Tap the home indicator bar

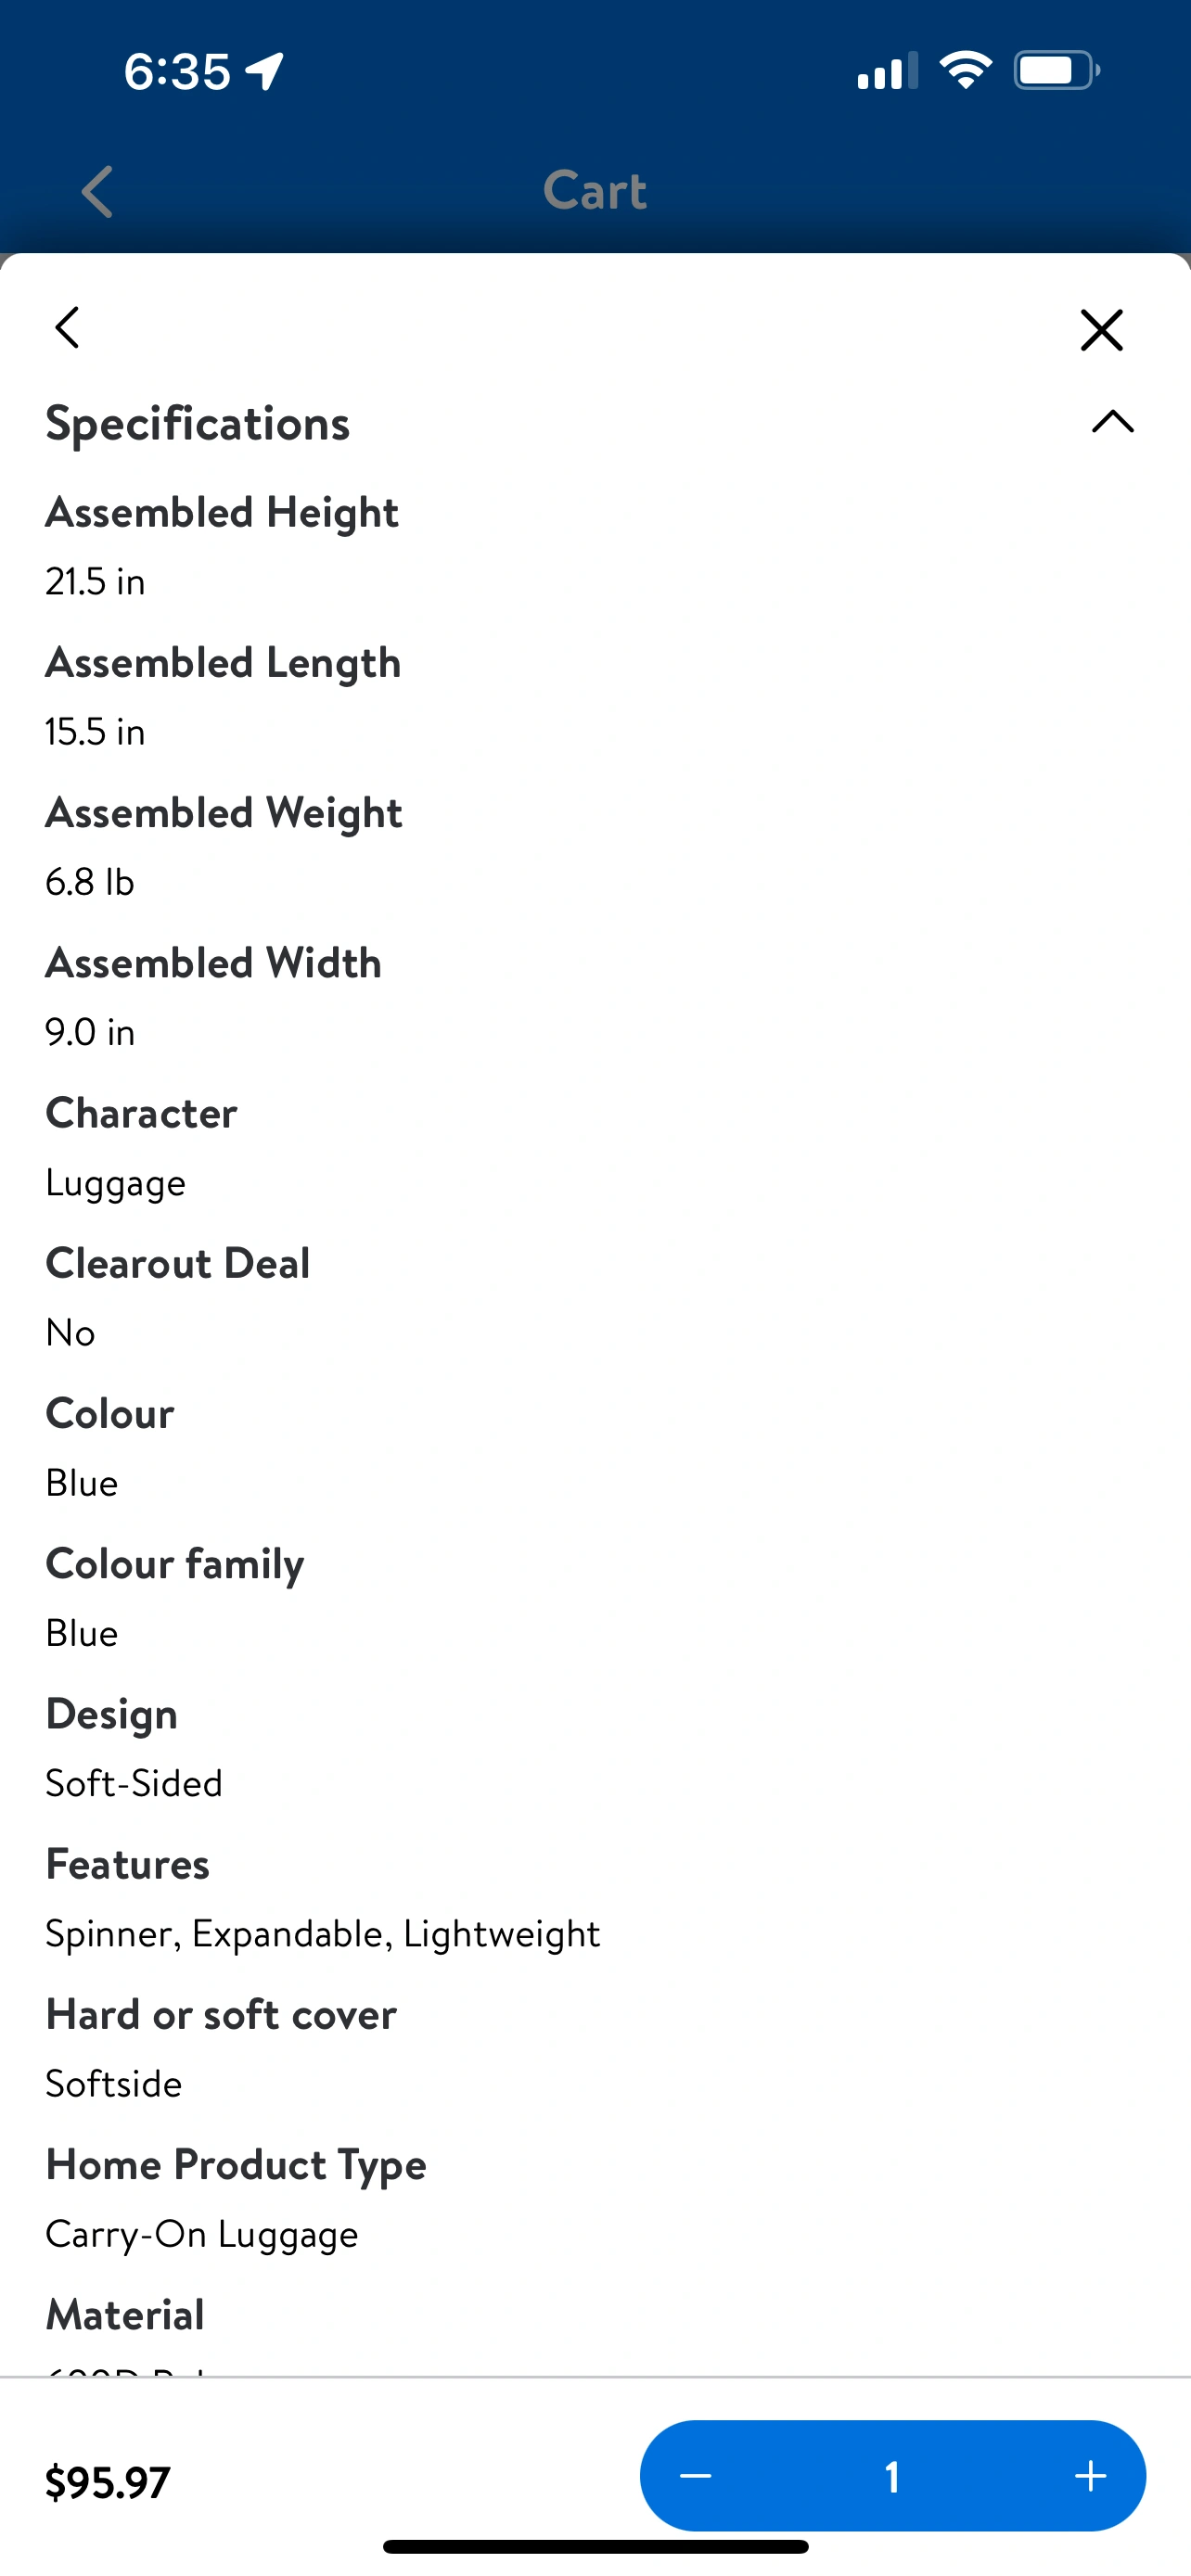click(x=595, y=2547)
